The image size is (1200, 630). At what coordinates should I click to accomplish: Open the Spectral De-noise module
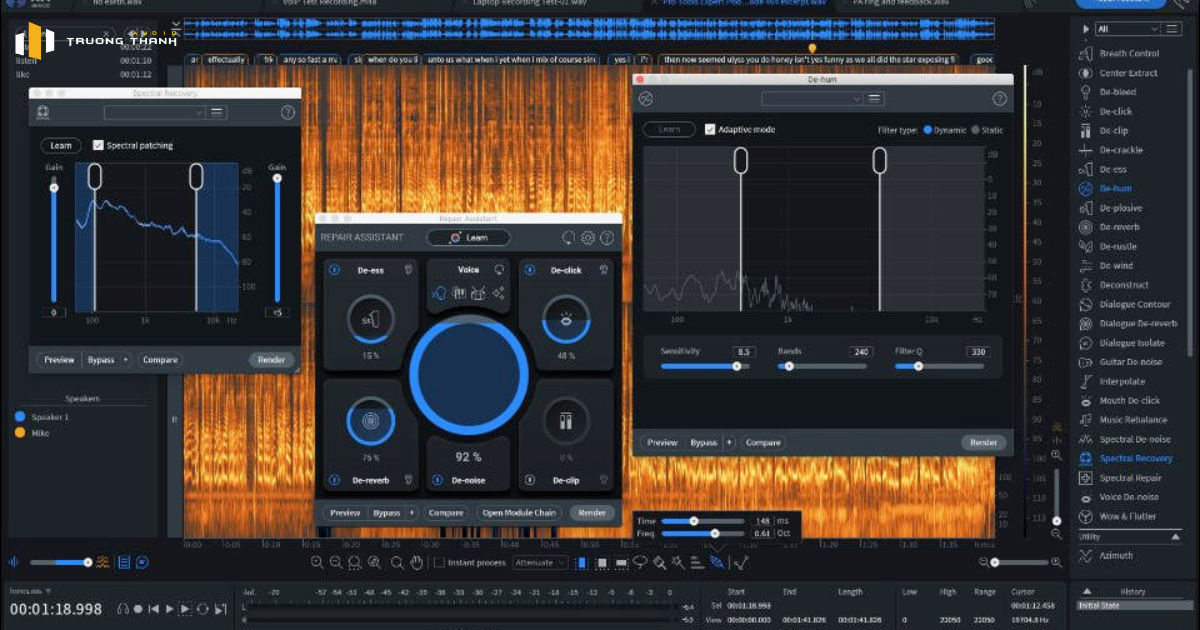point(1135,439)
